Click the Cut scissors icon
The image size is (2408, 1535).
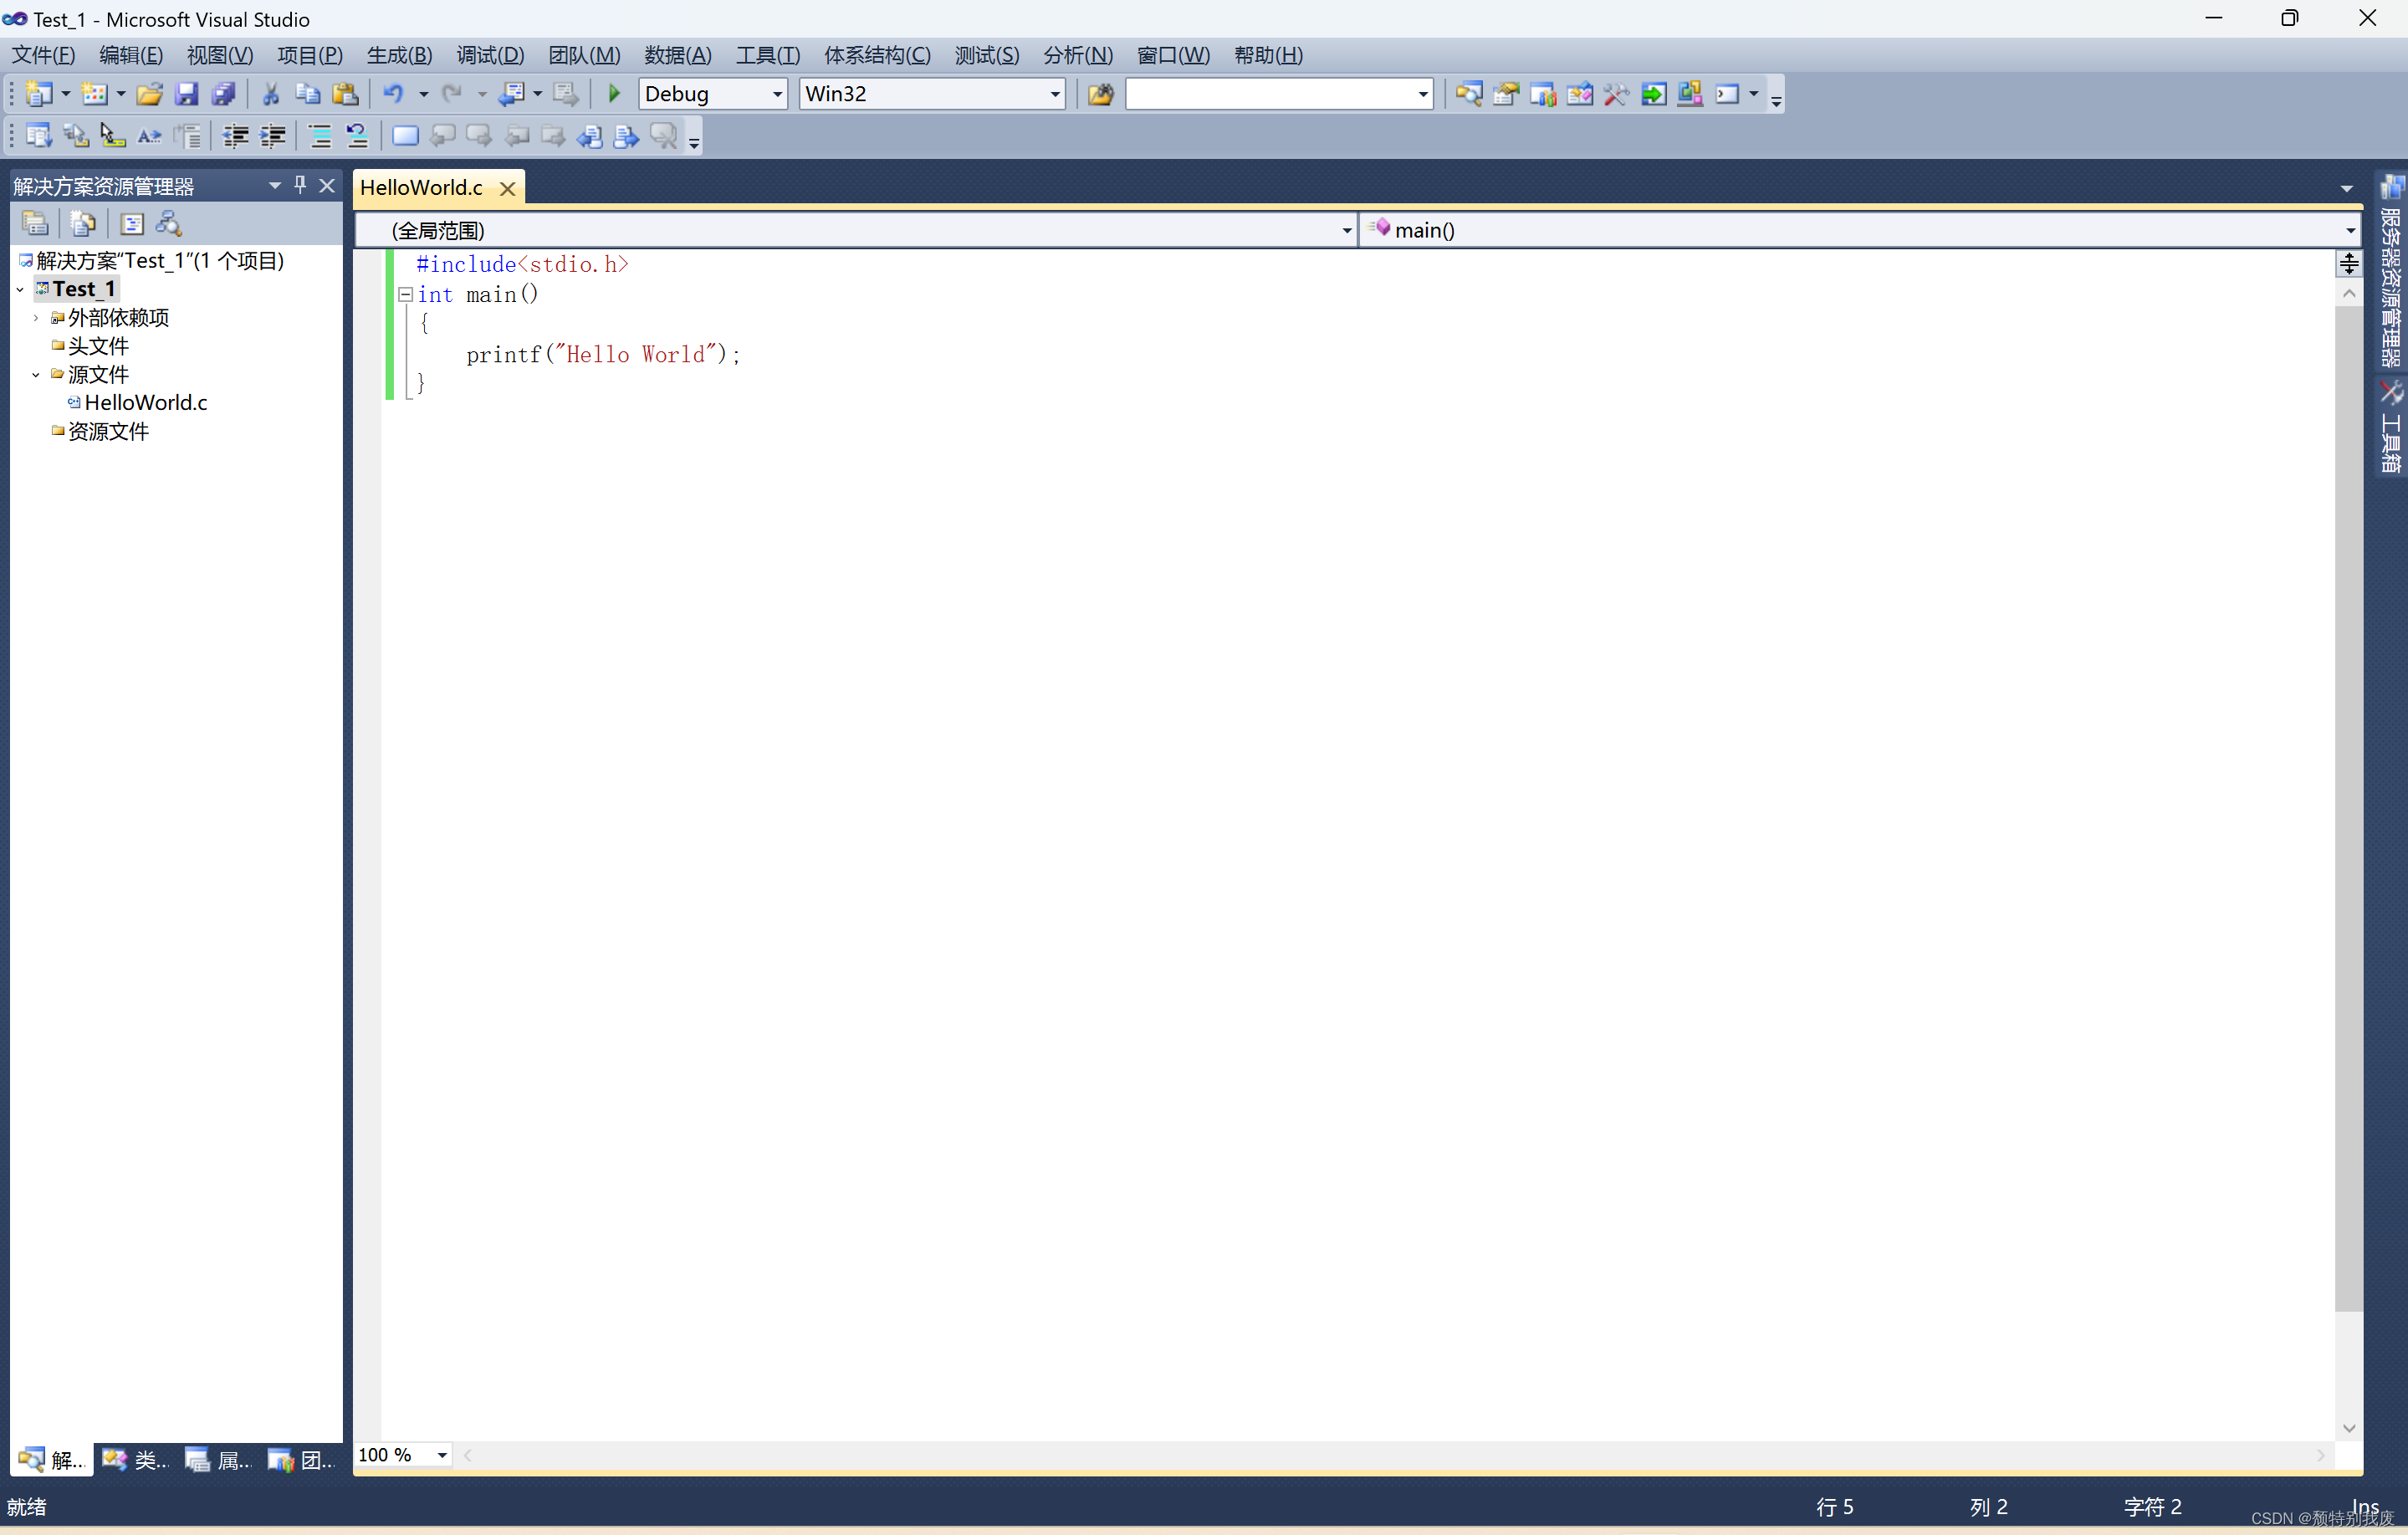pyautogui.click(x=270, y=94)
